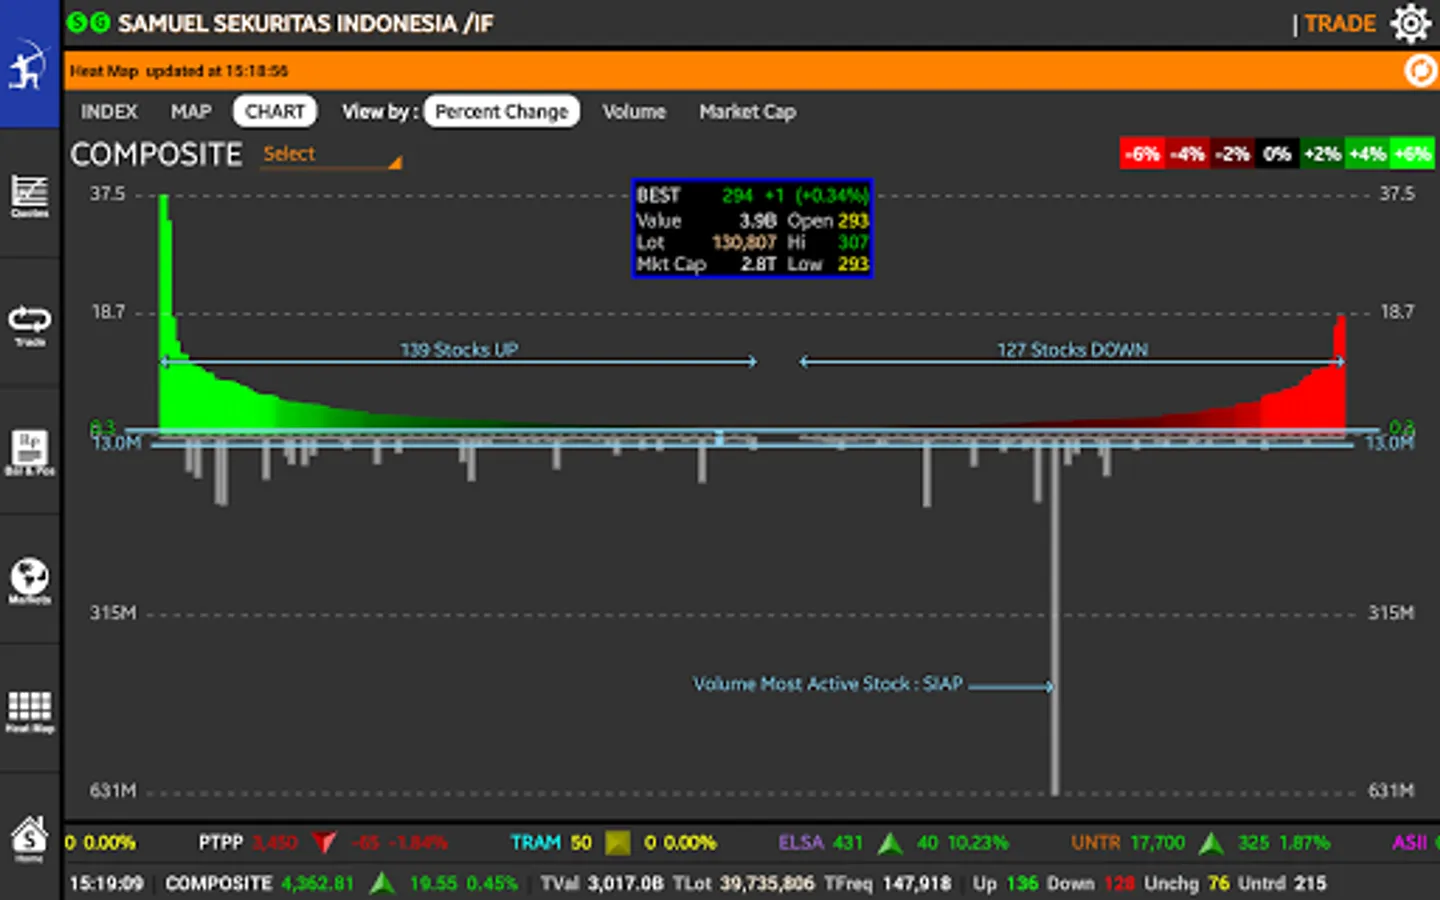Click the -6% legend swatch
The image size is (1440, 900).
pyautogui.click(x=1142, y=154)
